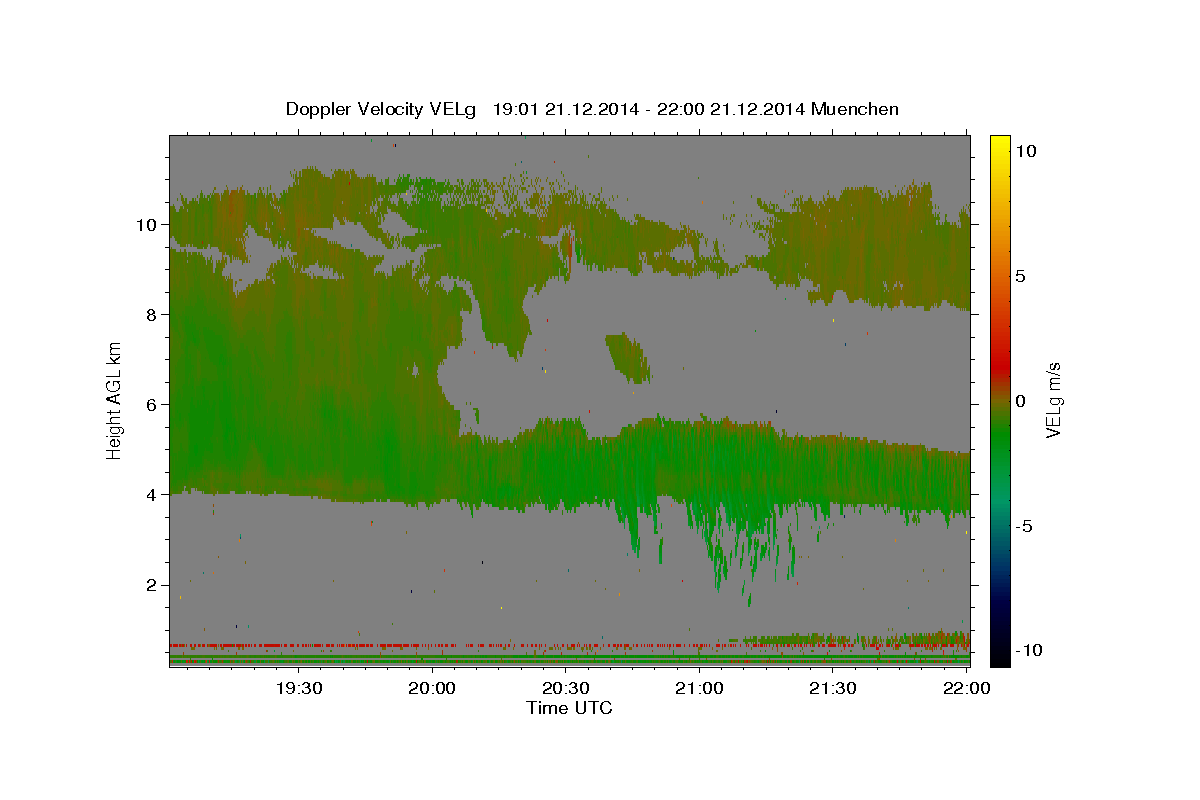Click the colorbar value 0 label
This screenshot has height=800, width=1200.
click(x=1020, y=400)
